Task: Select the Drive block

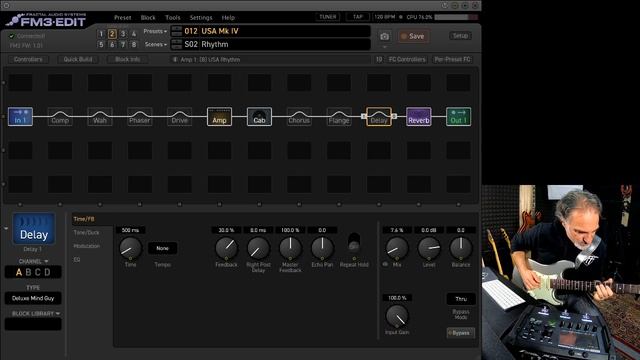Action: coord(180,117)
